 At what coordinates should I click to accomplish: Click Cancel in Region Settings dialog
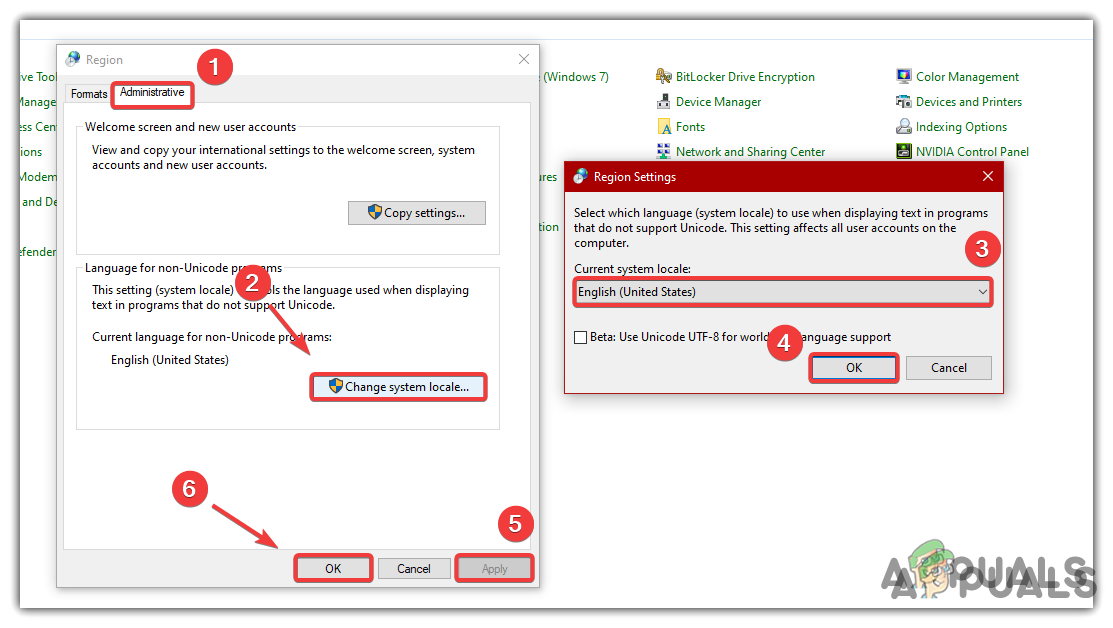pyautogui.click(x=948, y=368)
